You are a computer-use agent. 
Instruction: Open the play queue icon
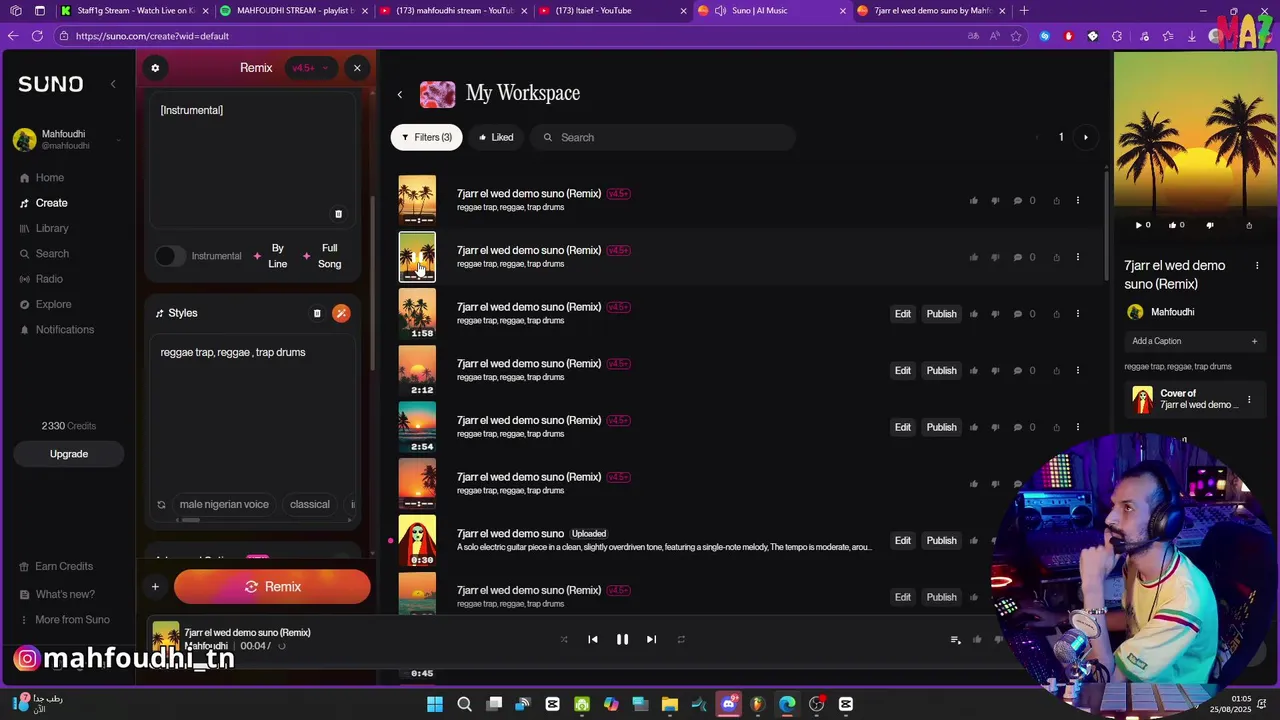pyautogui.click(x=955, y=640)
